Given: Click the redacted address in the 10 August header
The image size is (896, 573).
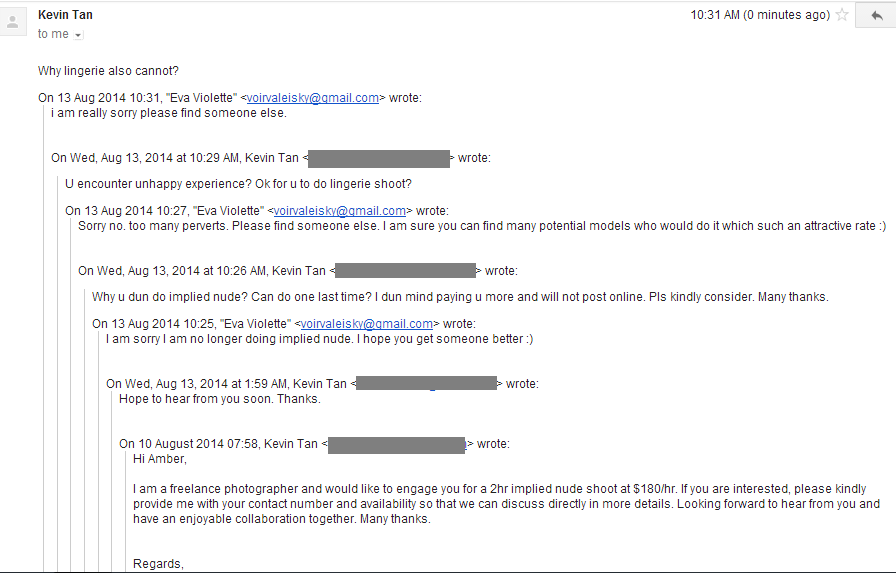Looking at the screenshot, I should click(397, 444).
